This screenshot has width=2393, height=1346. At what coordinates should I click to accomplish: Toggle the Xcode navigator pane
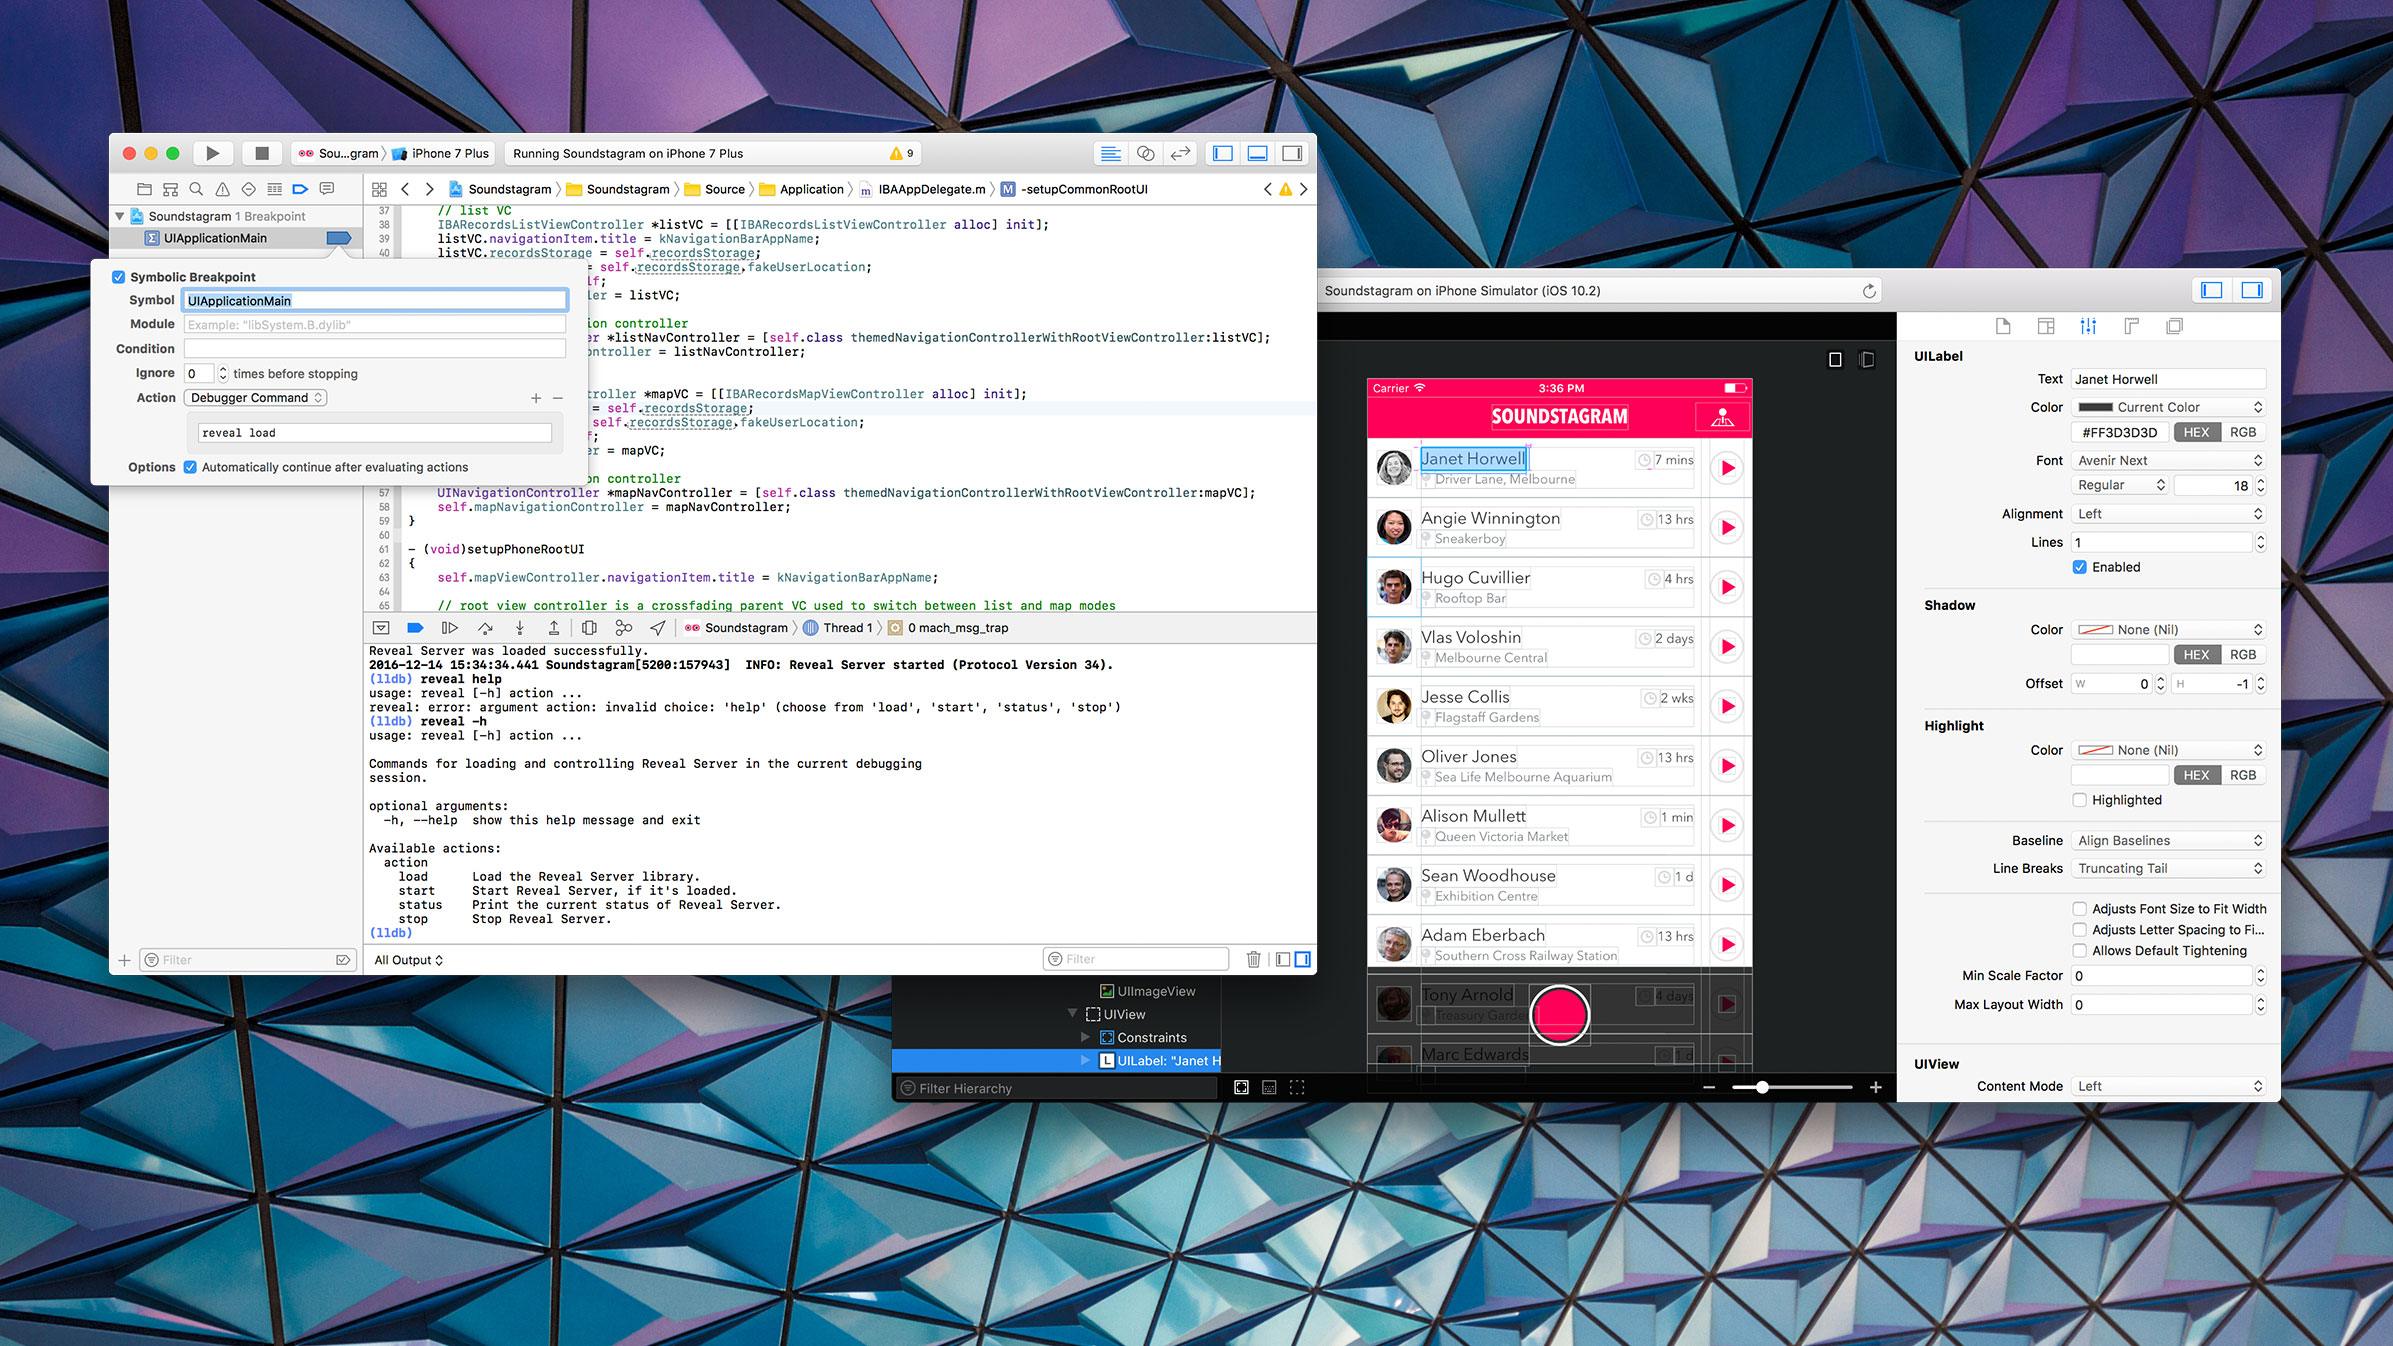[1222, 153]
